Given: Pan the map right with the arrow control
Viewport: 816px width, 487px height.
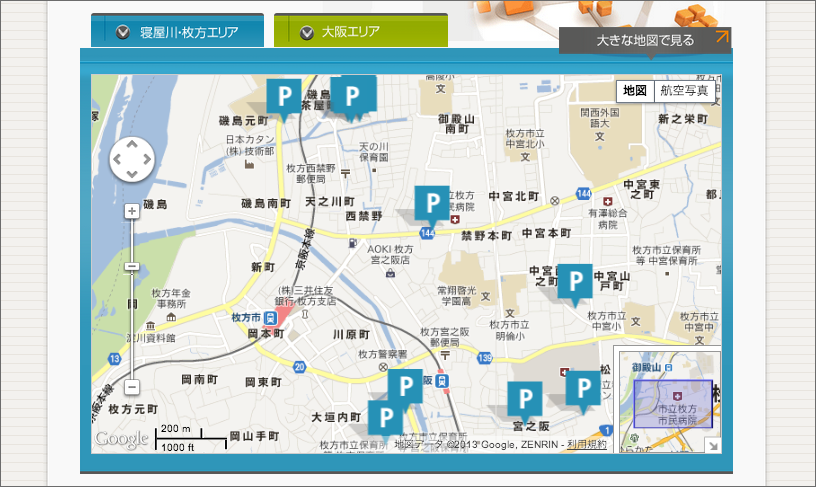Looking at the screenshot, I should (x=146, y=160).
